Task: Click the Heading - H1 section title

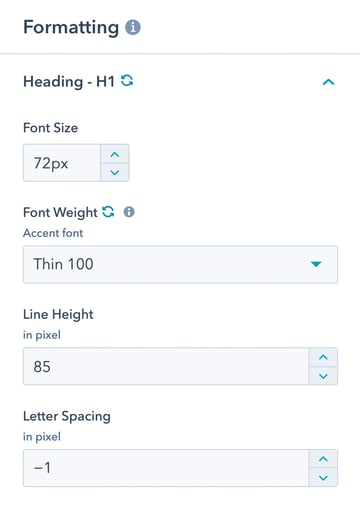Action: [x=69, y=82]
